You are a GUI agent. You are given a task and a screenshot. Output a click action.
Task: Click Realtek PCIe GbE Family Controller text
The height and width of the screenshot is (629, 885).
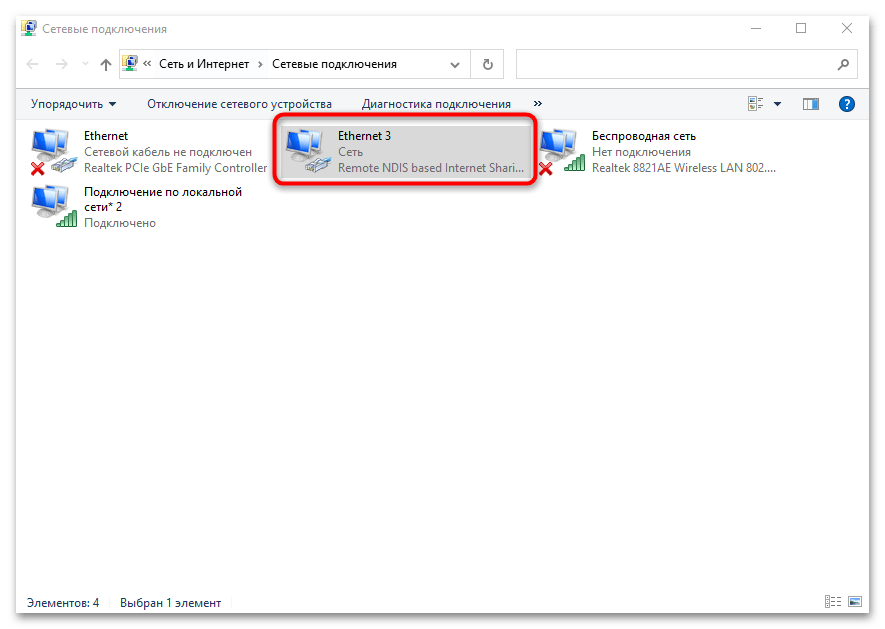176,168
